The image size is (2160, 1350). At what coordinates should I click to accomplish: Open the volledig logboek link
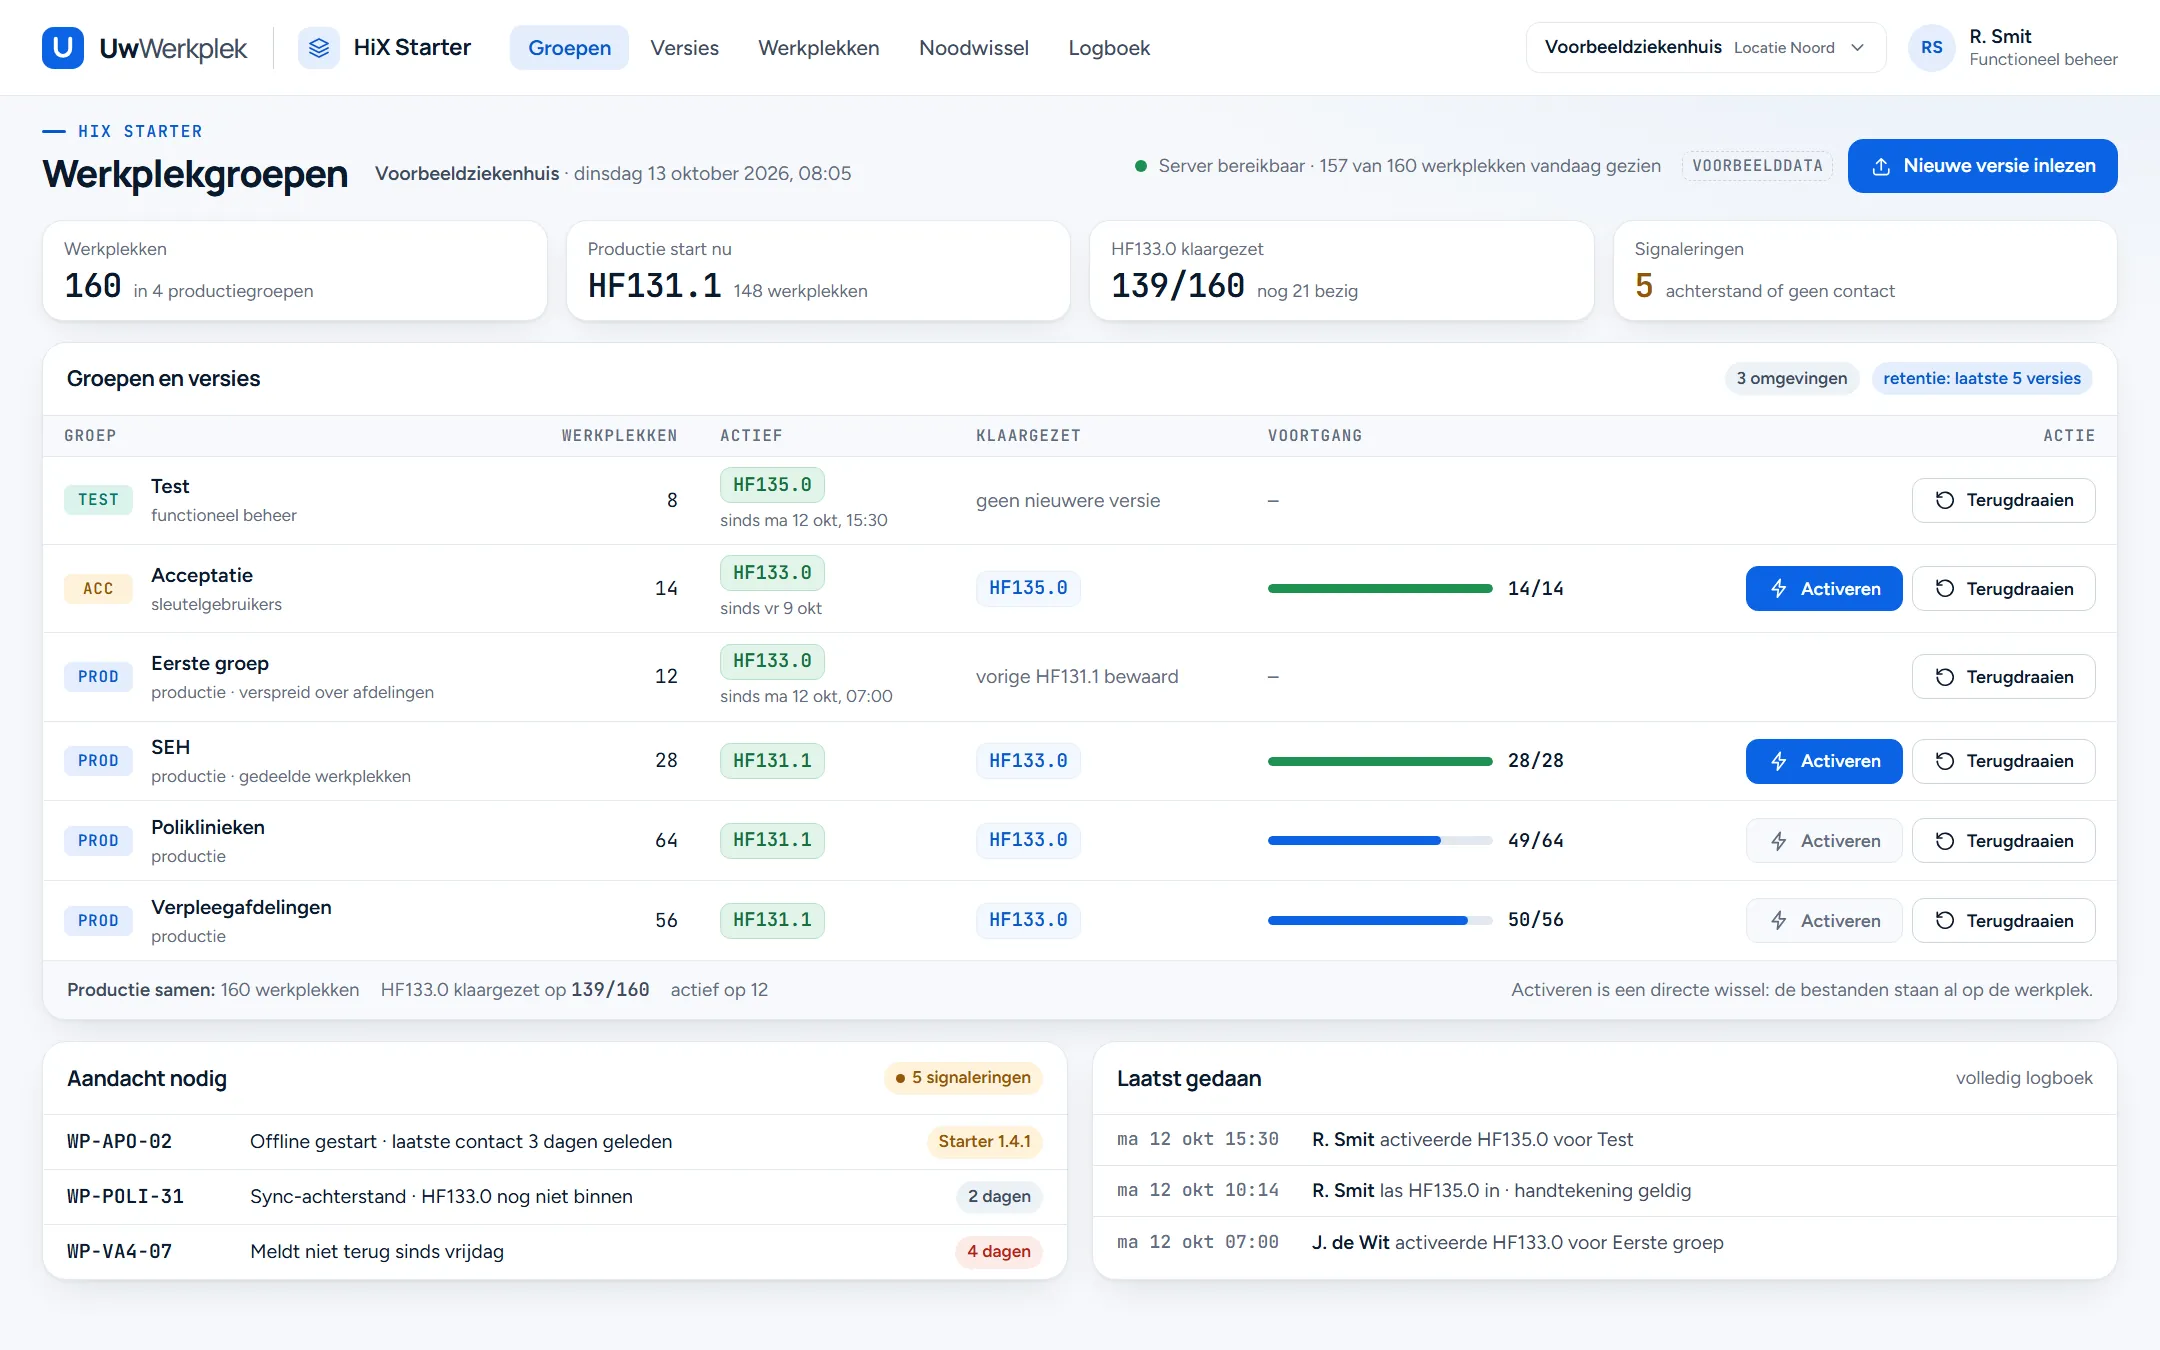tap(2023, 1078)
